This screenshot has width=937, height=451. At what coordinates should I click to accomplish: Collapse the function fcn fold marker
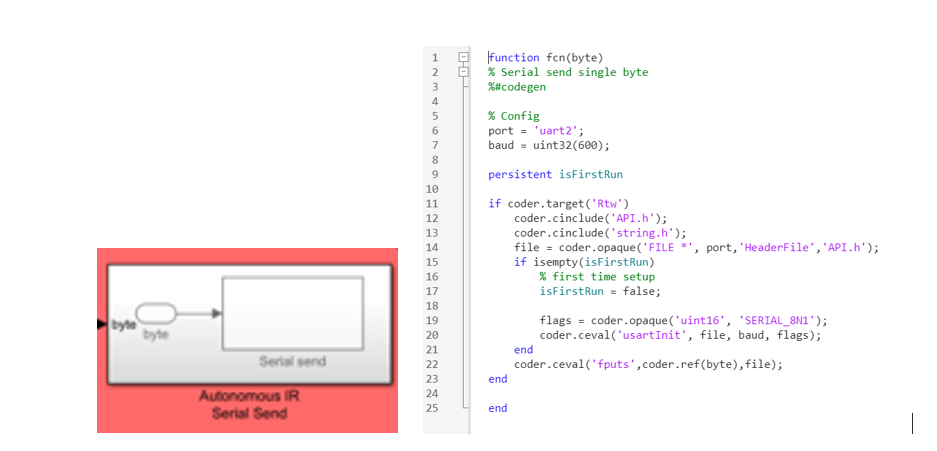[462, 58]
